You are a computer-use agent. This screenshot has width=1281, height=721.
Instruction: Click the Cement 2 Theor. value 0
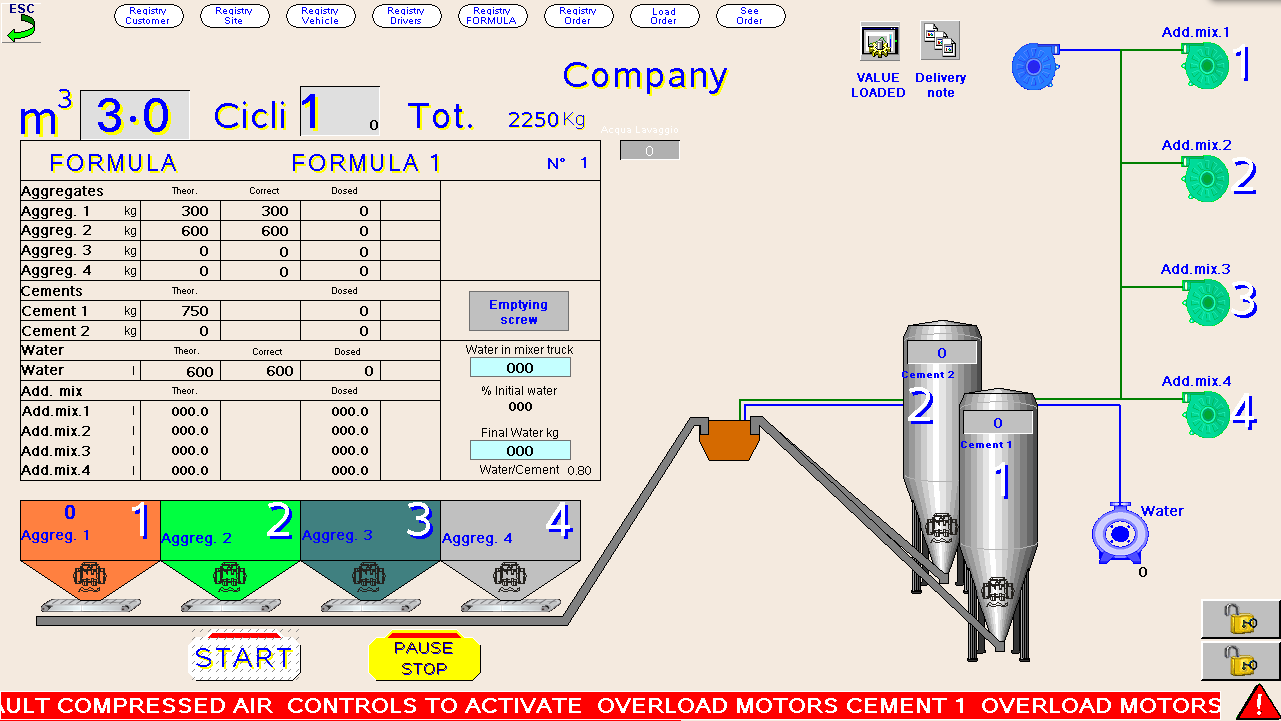[x=204, y=331]
